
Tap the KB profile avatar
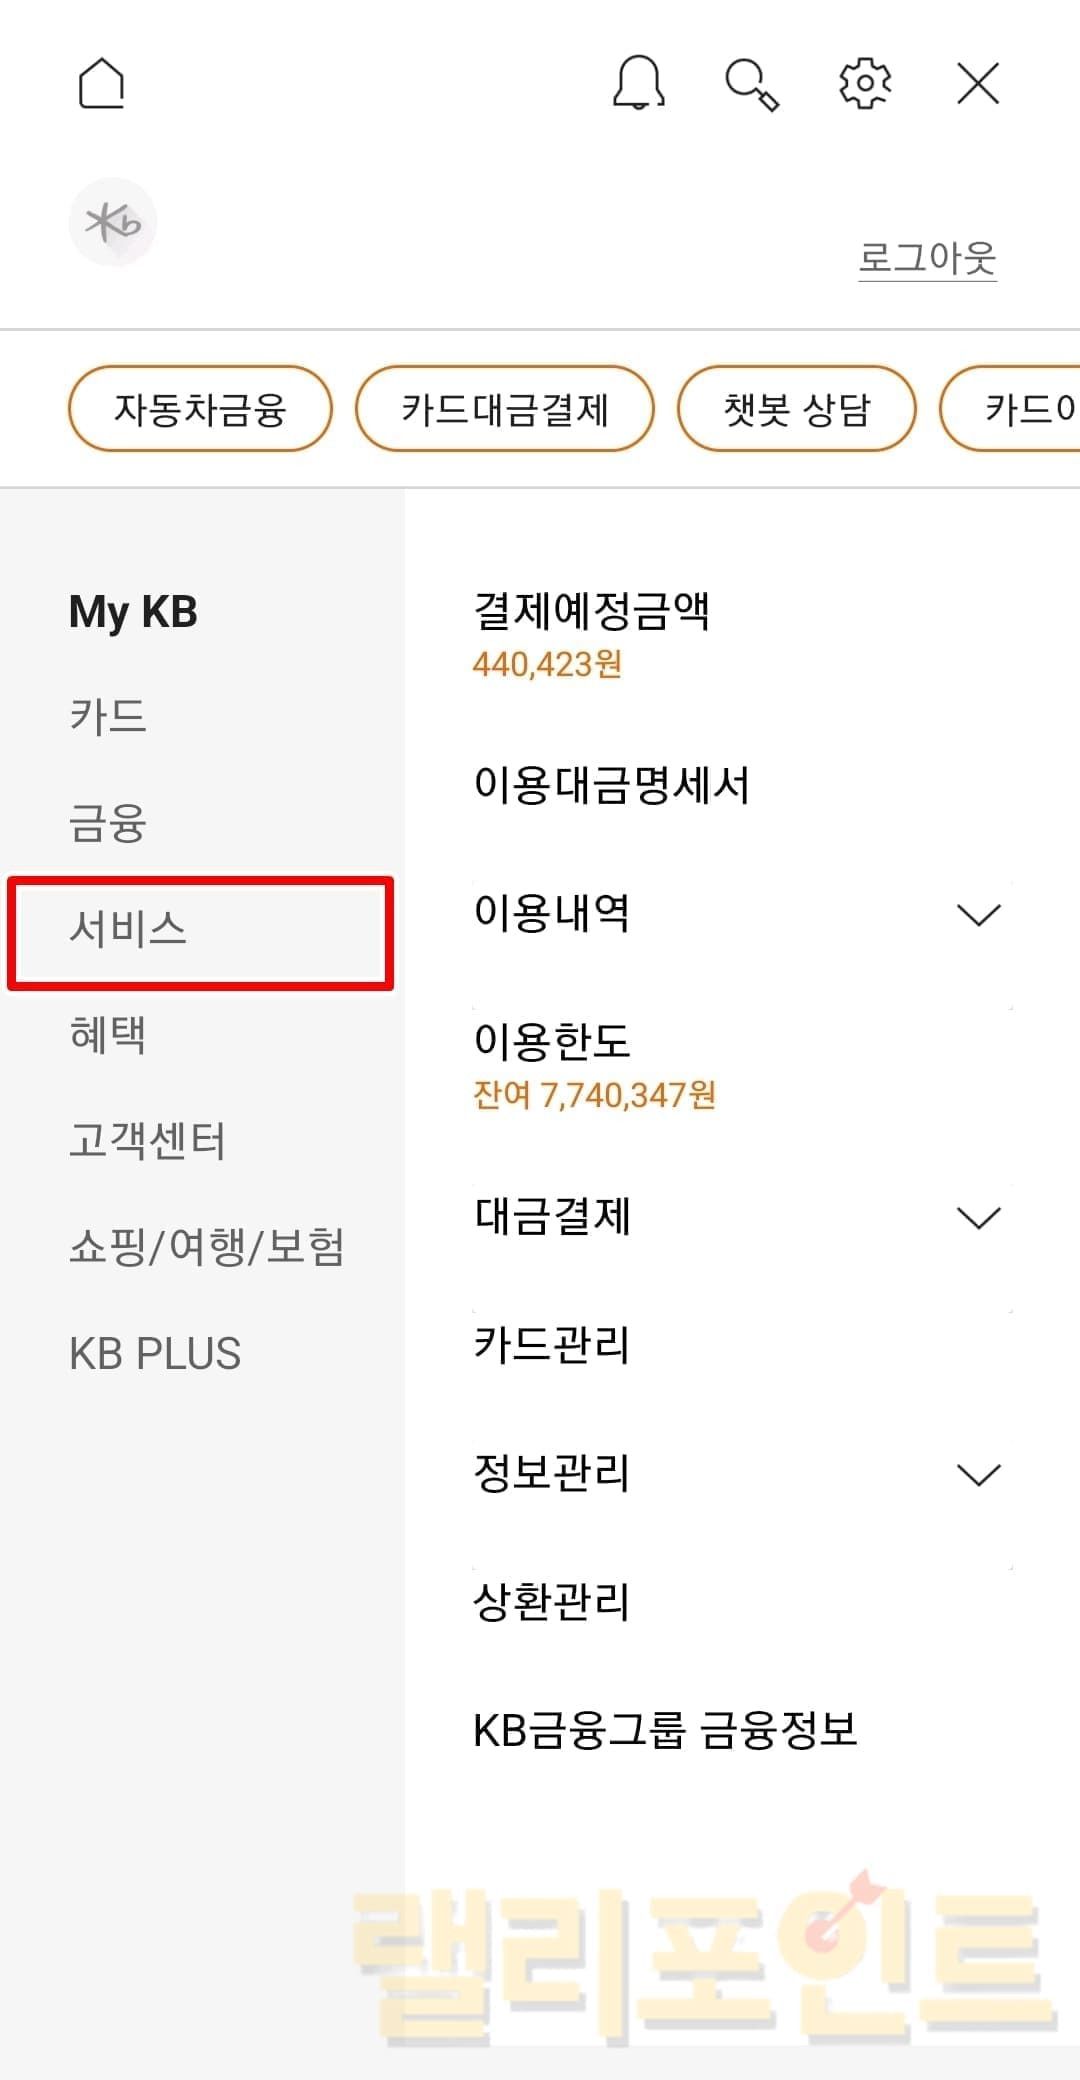[113, 222]
